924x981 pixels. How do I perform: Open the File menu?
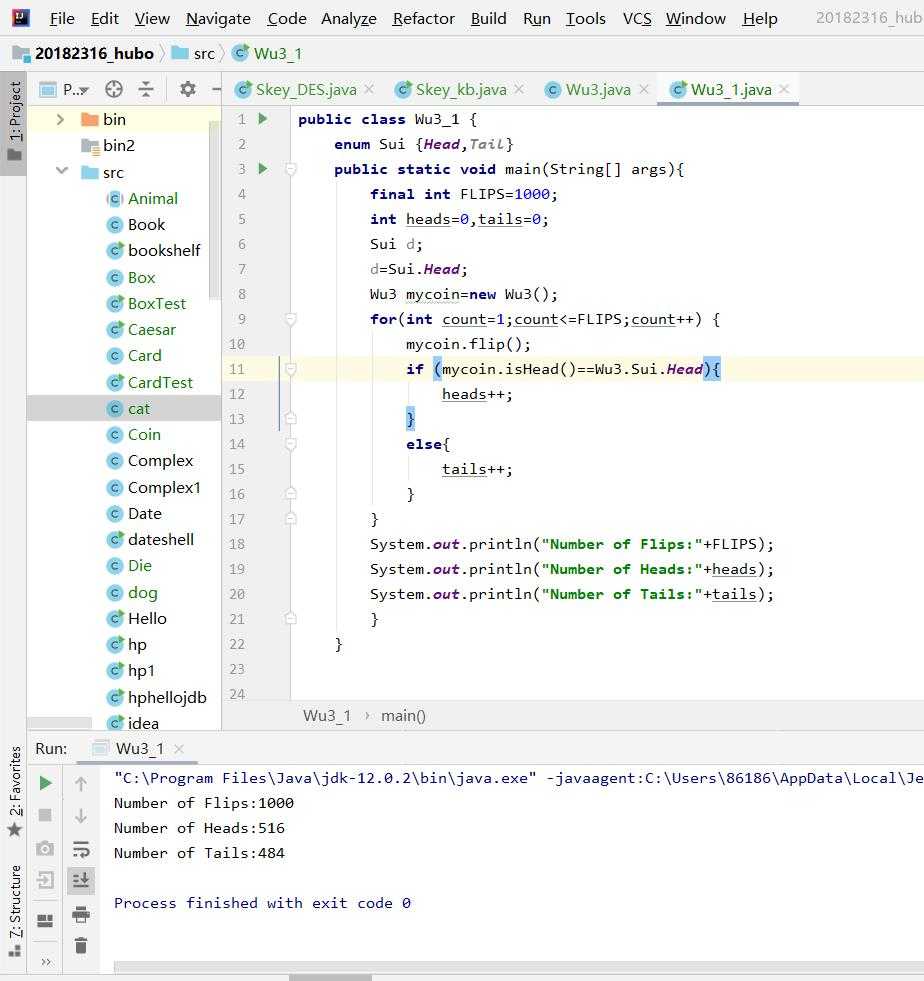click(62, 19)
